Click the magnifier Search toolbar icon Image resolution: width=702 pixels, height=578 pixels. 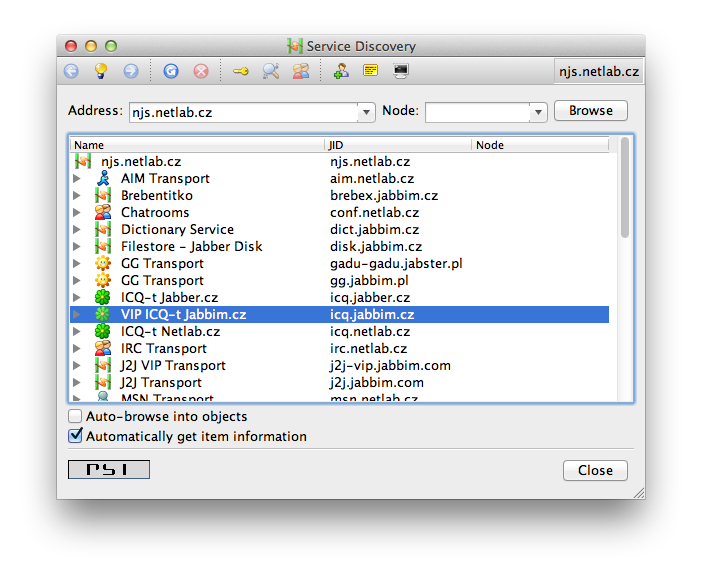[x=271, y=71]
